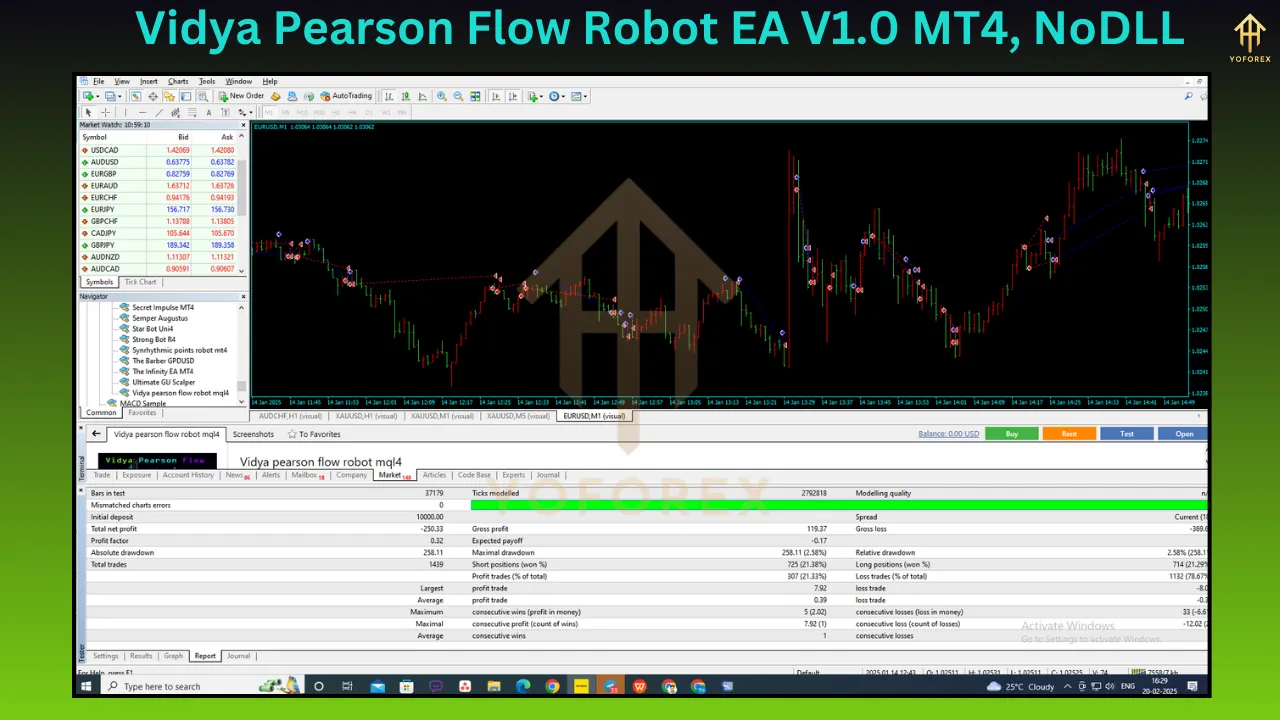Toggle the Strategy Tester icon
Viewport: 1280px width, 720px height.
[202, 96]
